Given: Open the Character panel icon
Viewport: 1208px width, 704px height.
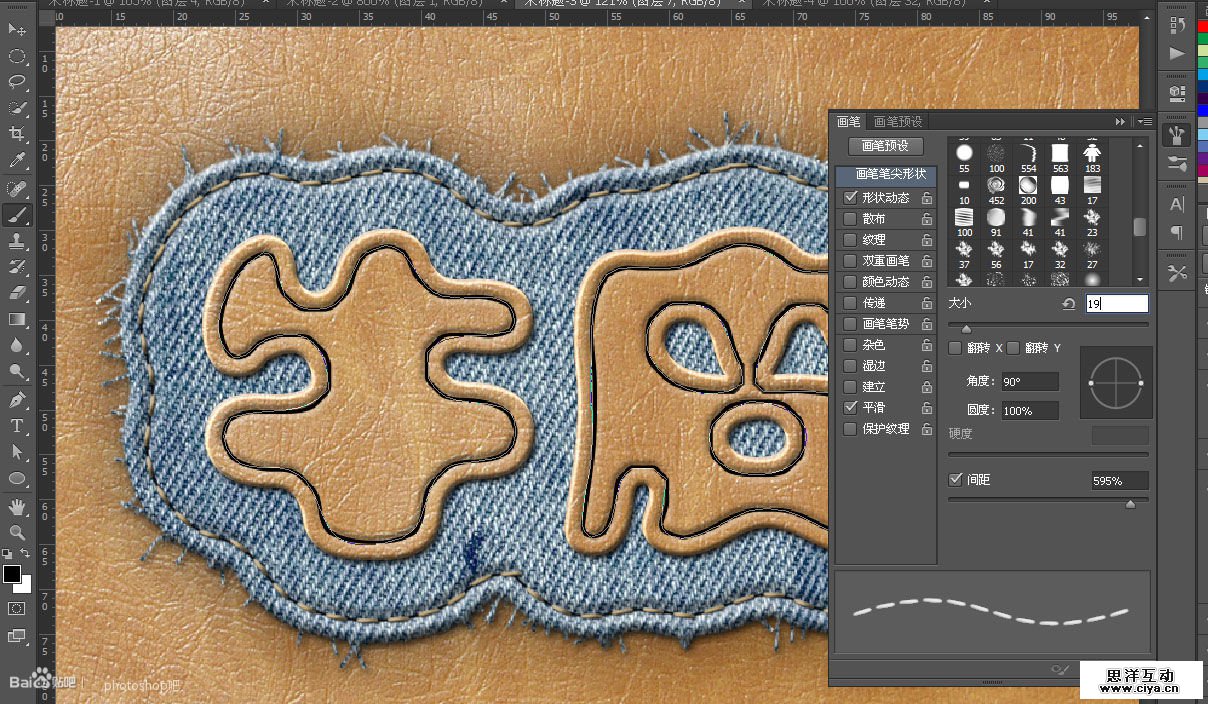Looking at the screenshot, I should (x=1177, y=205).
